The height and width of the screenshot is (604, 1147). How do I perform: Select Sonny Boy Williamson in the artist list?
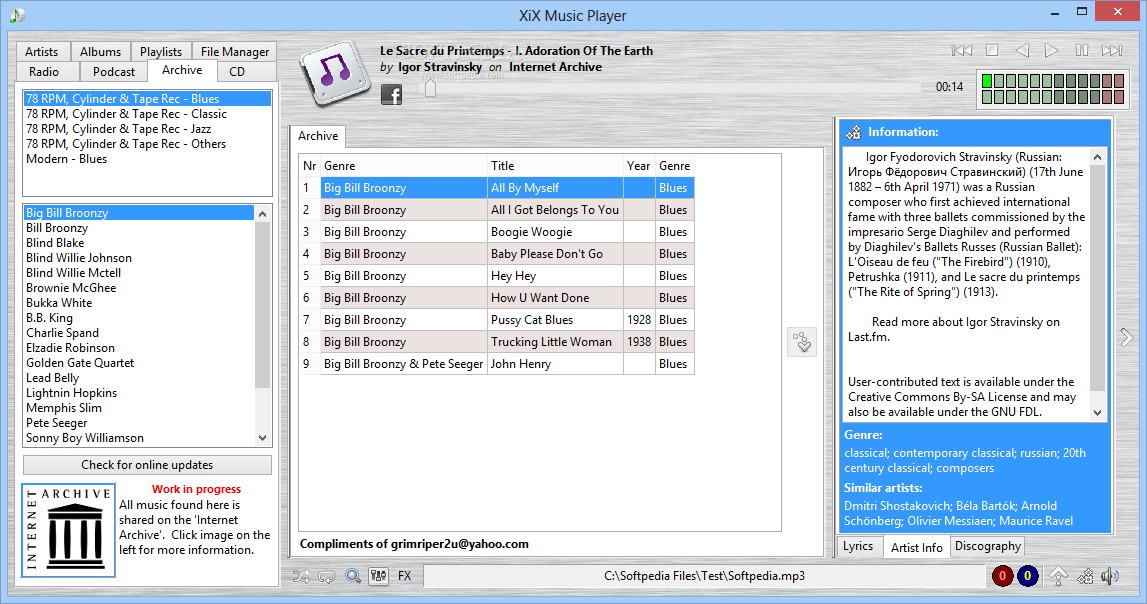point(139,438)
